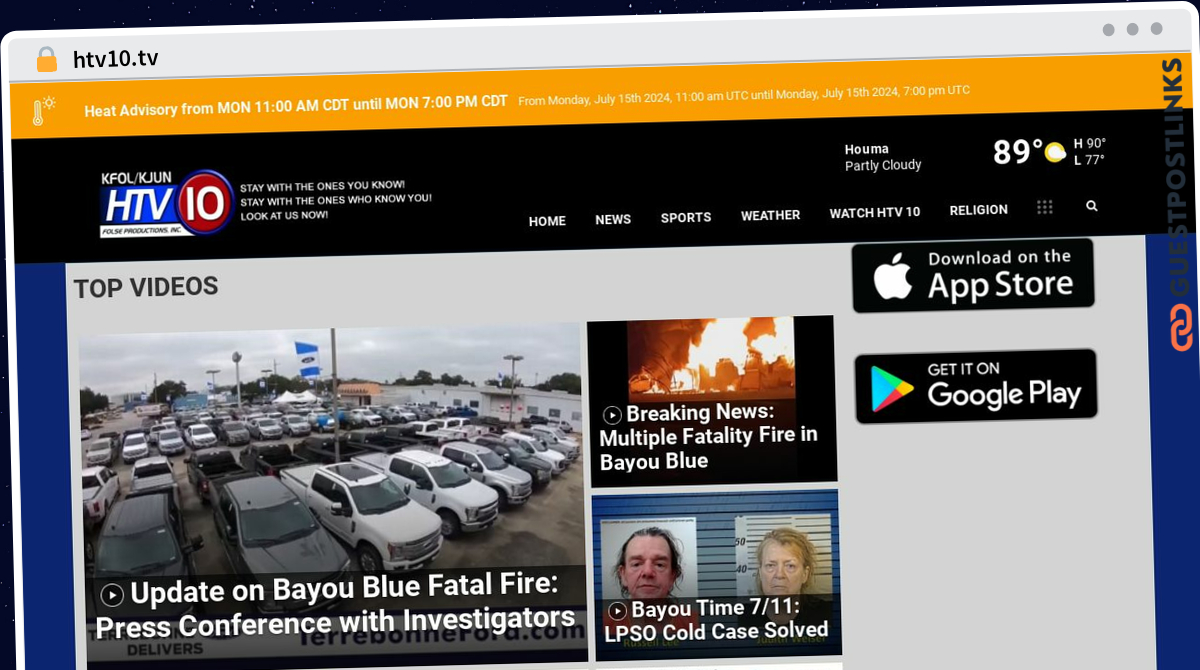Play the Bayou Time 7/11 video icon

[617, 610]
